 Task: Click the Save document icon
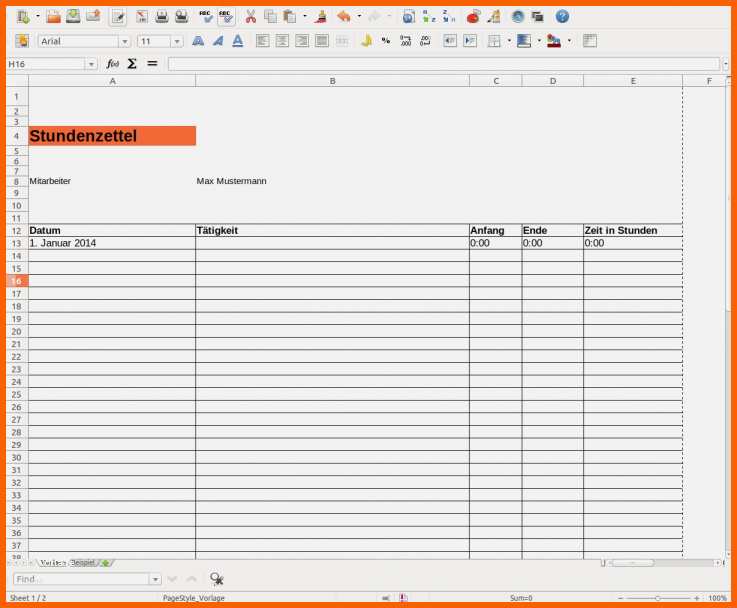[73, 17]
